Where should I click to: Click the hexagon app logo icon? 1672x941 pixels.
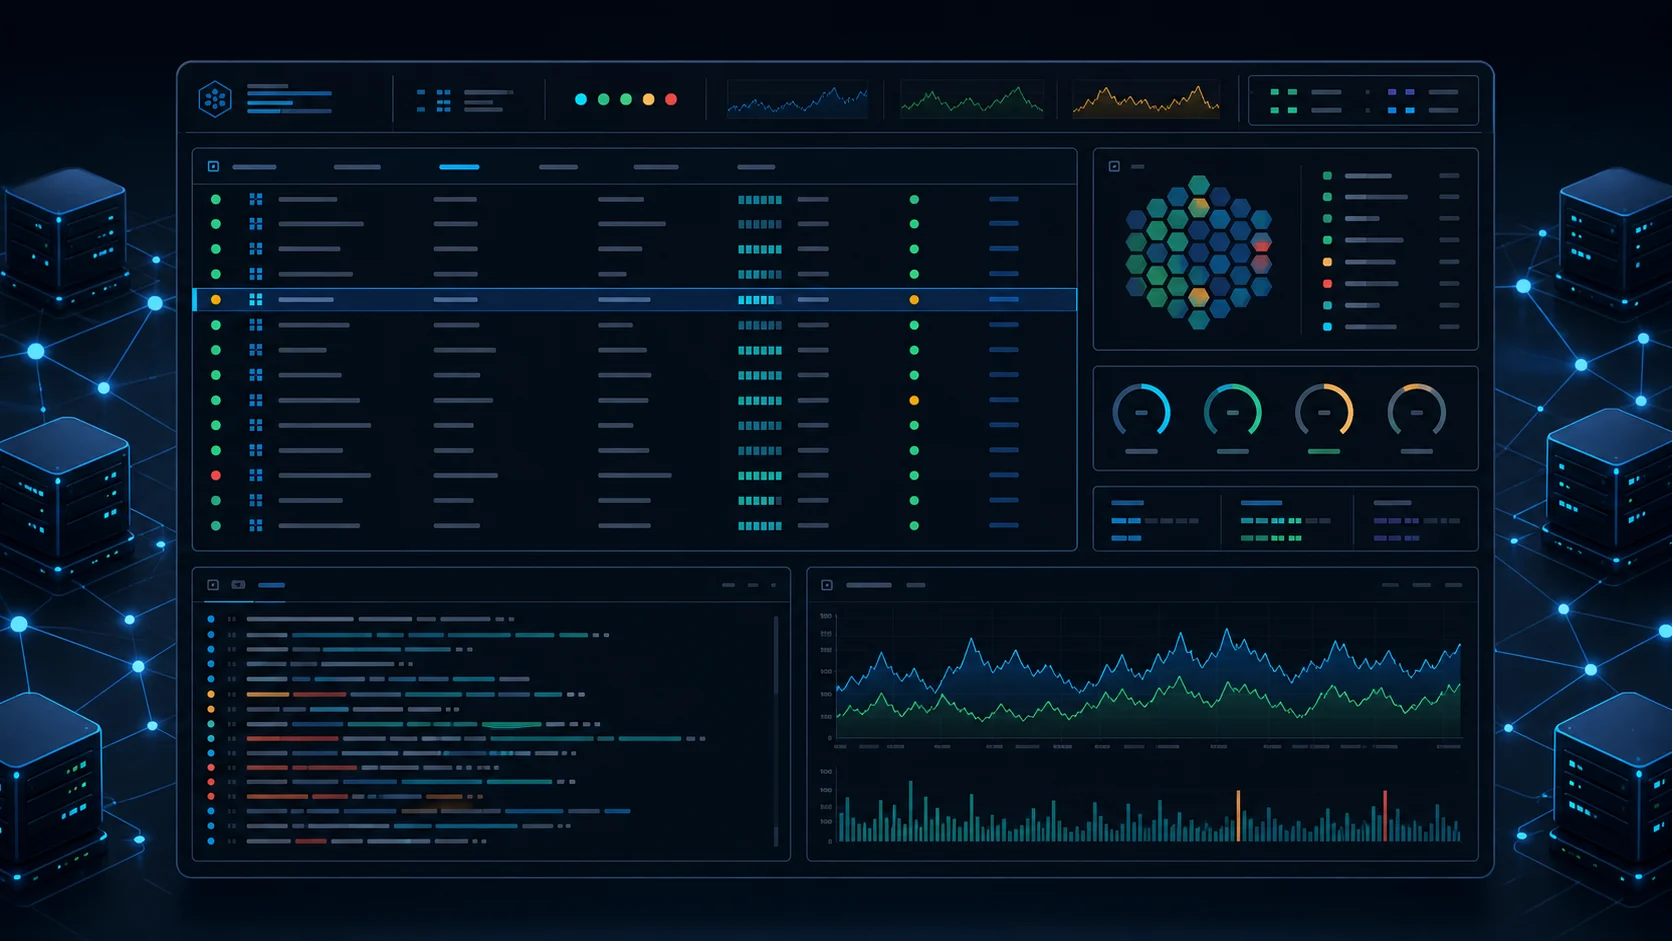[x=215, y=99]
